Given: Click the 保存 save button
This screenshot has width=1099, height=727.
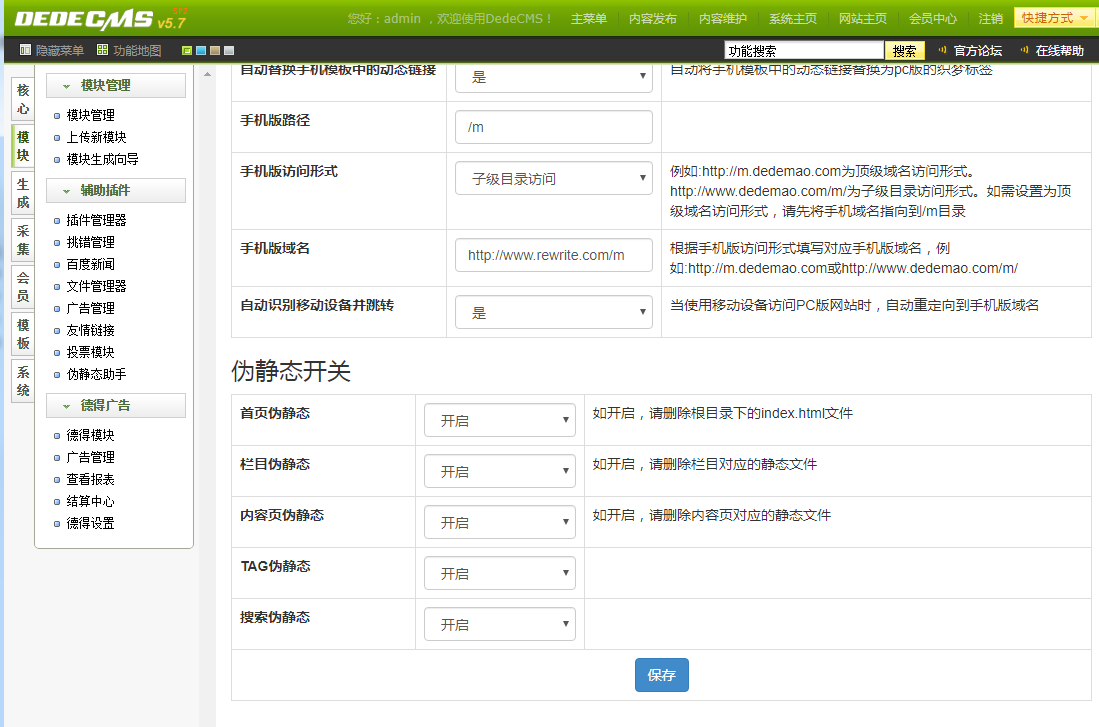Looking at the screenshot, I should click(662, 674).
